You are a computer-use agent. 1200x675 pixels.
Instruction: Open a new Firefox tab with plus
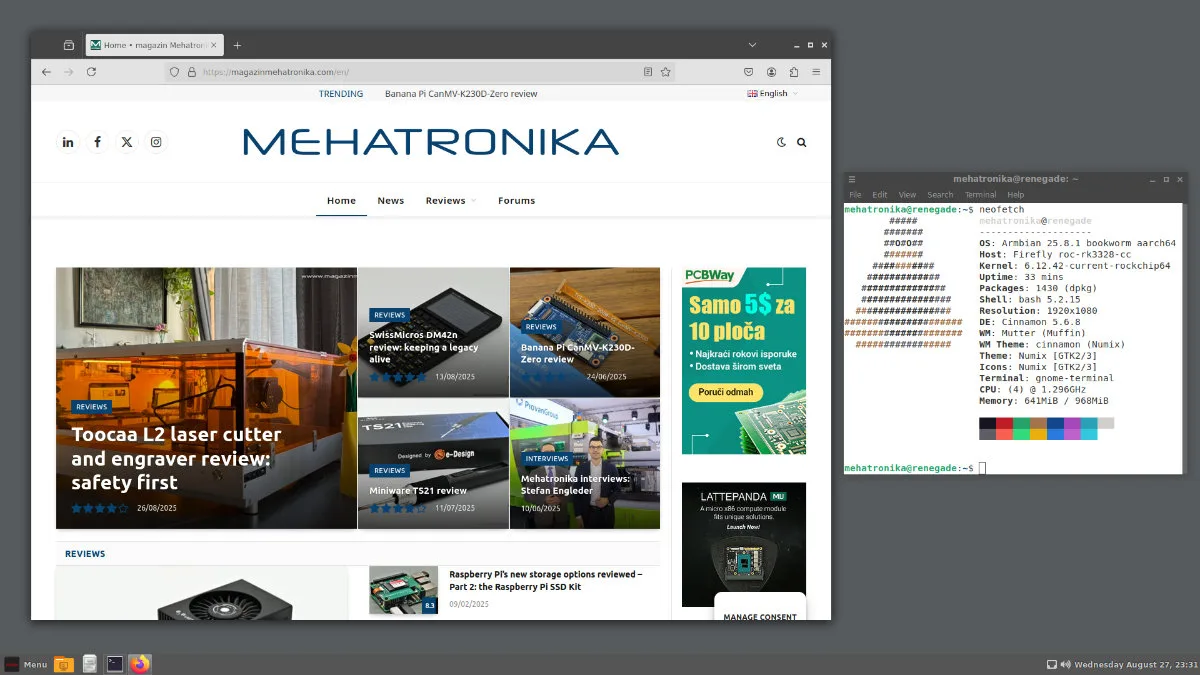(237, 45)
